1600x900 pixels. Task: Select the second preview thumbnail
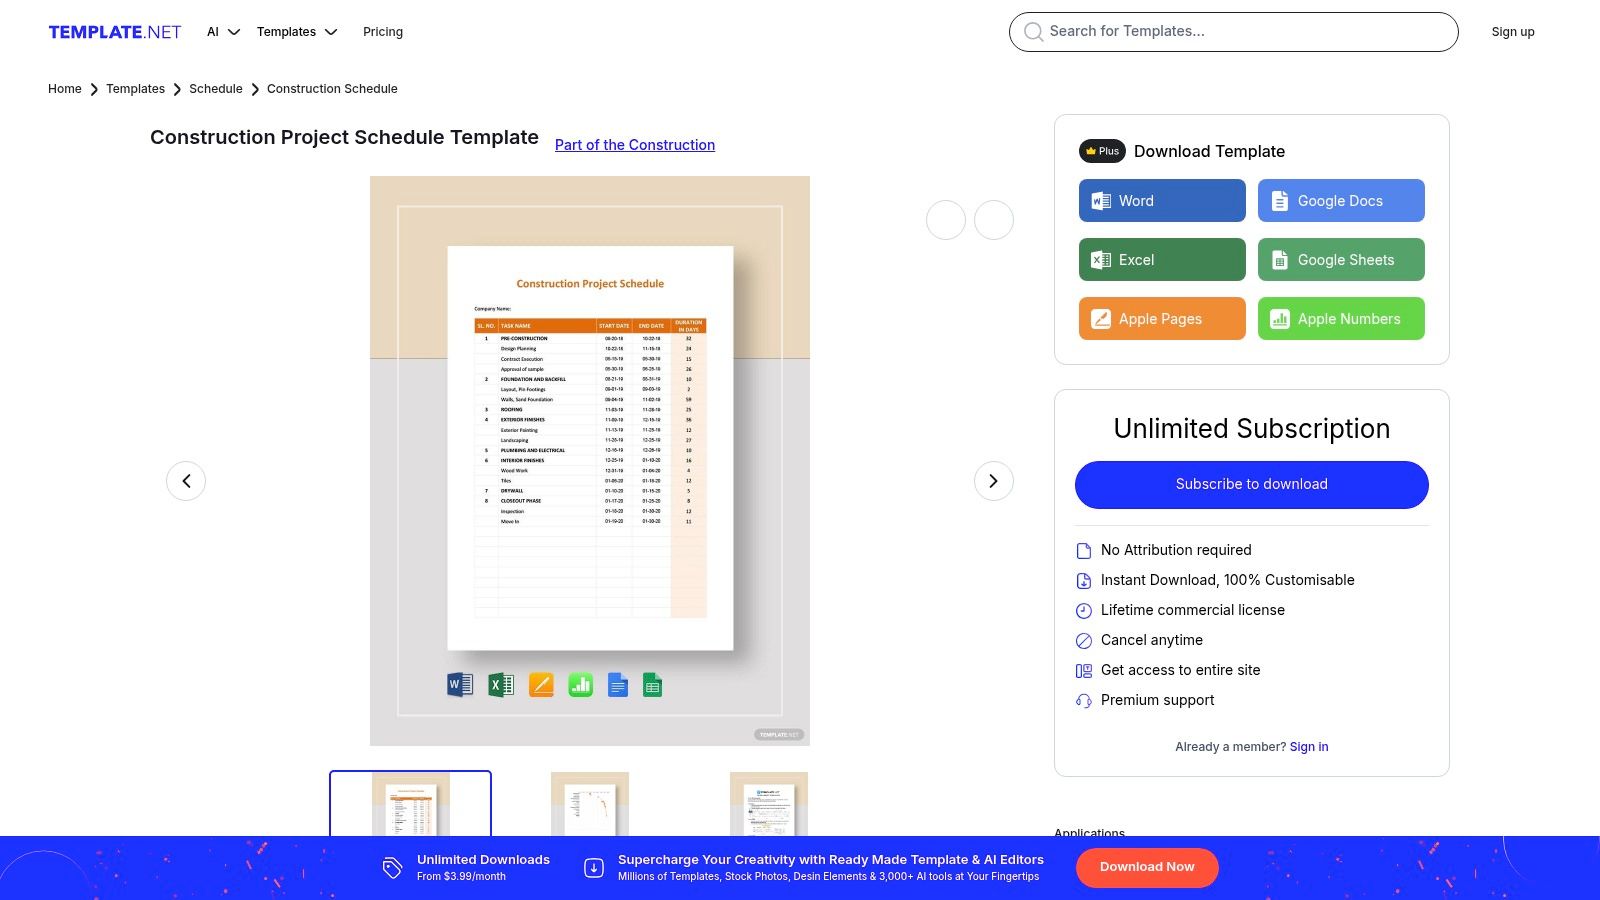click(589, 803)
